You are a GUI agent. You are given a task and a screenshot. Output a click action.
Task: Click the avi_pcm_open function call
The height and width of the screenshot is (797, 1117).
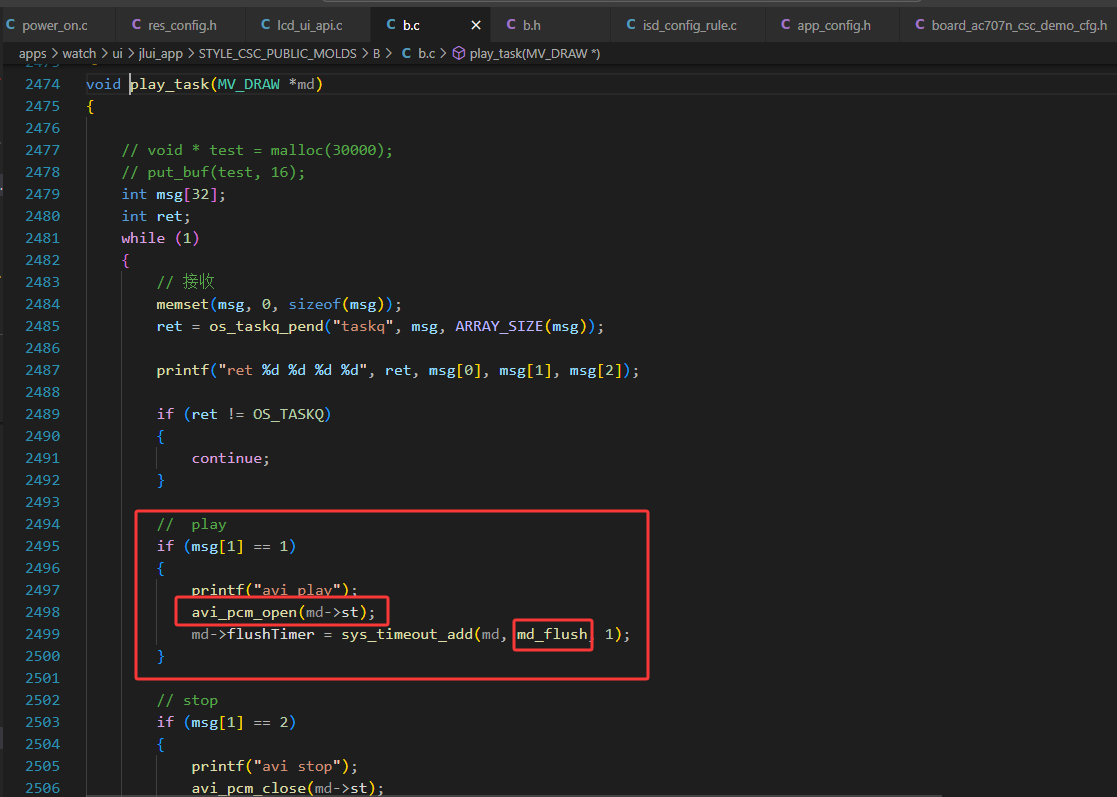[244, 613]
